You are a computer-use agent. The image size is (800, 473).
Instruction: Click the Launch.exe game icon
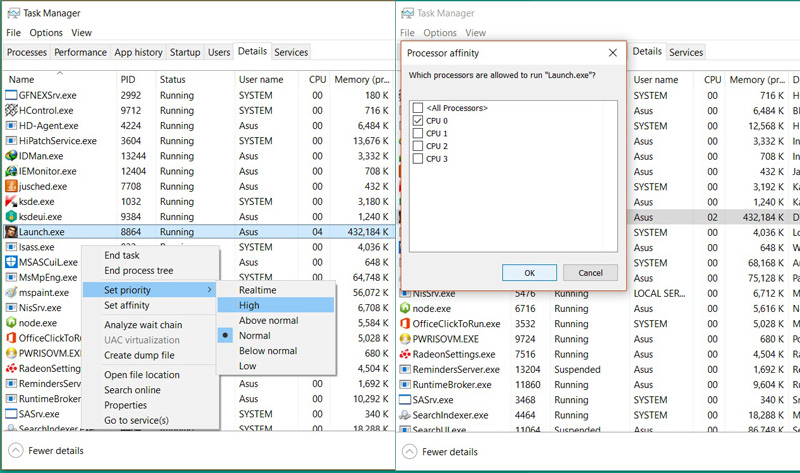(x=11, y=232)
